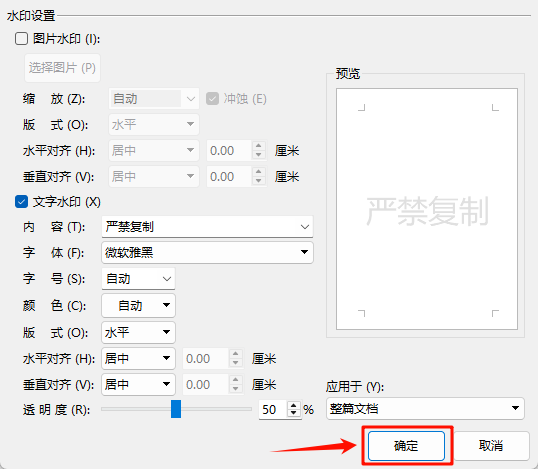Decrease transparency with the down arrow
This screenshot has width=538, height=469.
pos(294,413)
